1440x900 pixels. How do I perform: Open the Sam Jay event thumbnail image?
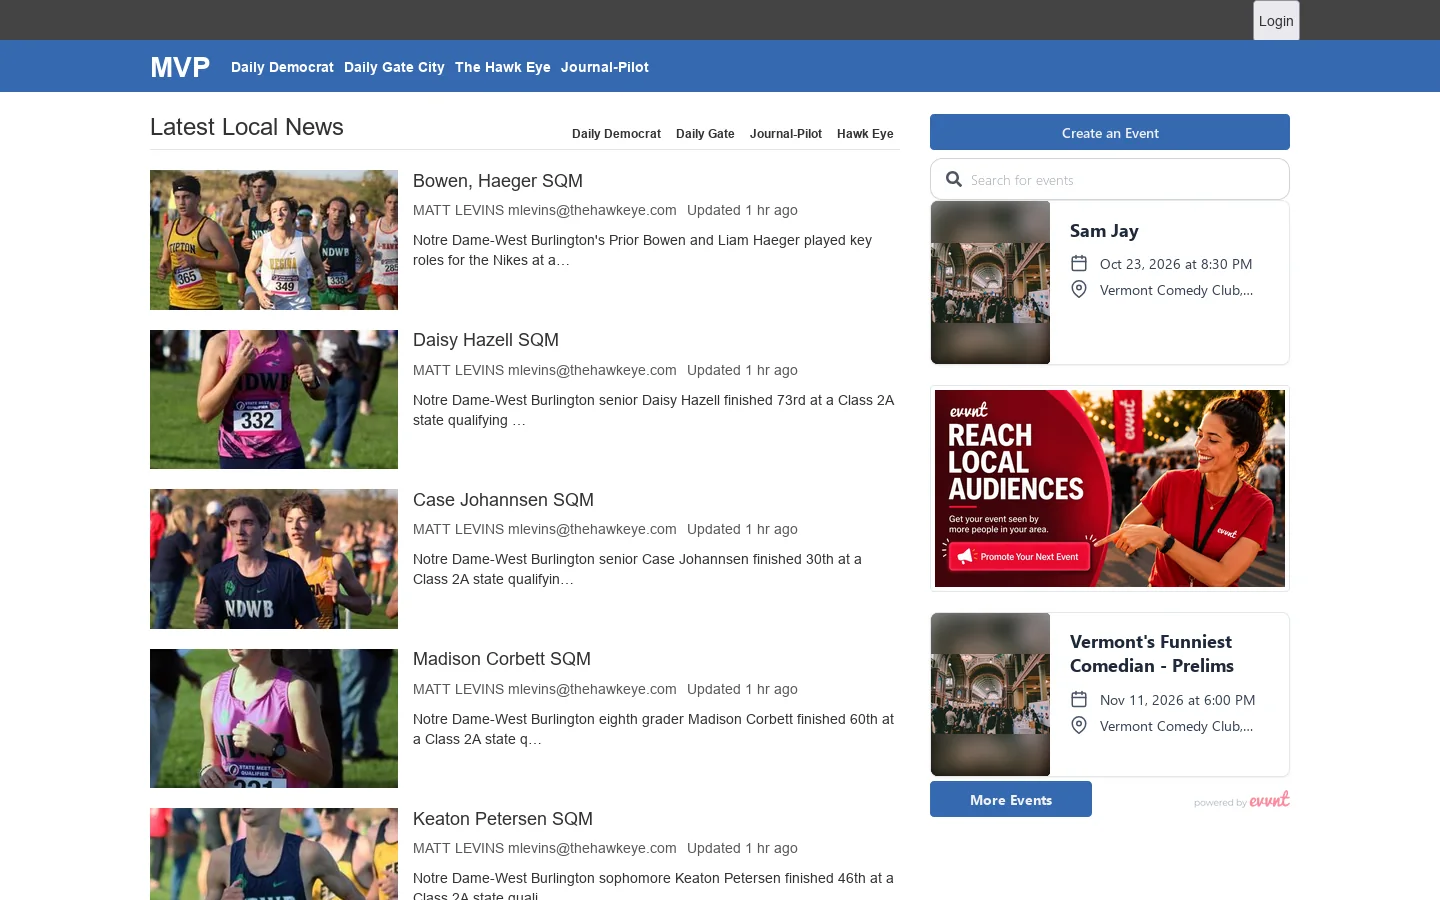(x=990, y=282)
